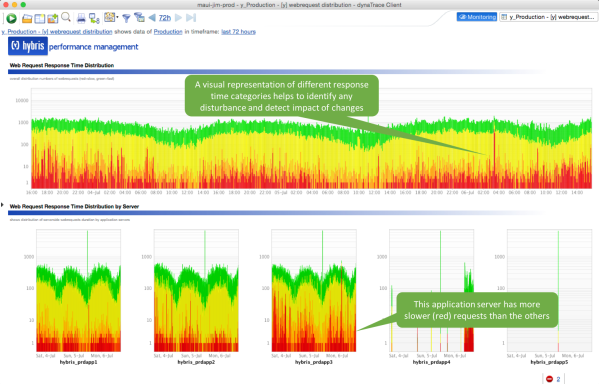Open dashboard using the folder icon
The width and height of the screenshot is (599, 384).
coord(27,18)
